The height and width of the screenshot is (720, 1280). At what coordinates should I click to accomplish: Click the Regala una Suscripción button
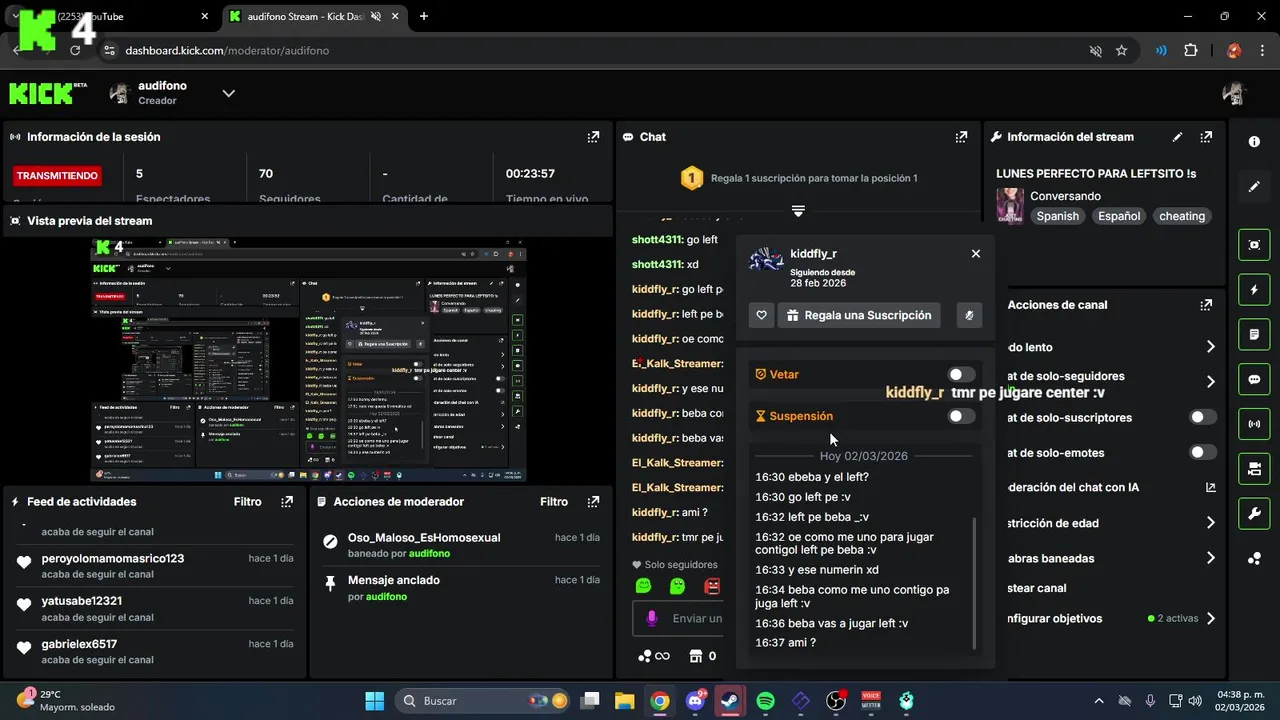tap(859, 315)
